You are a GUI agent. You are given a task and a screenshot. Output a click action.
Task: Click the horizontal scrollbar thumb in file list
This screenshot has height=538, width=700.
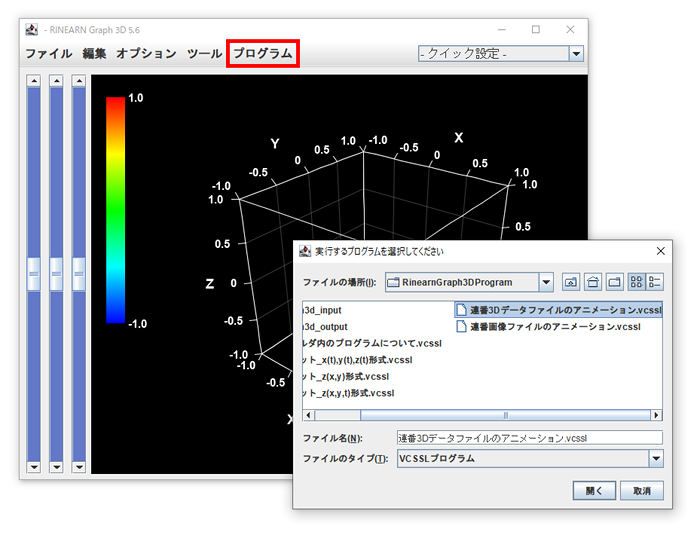click(x=505, y=415)
